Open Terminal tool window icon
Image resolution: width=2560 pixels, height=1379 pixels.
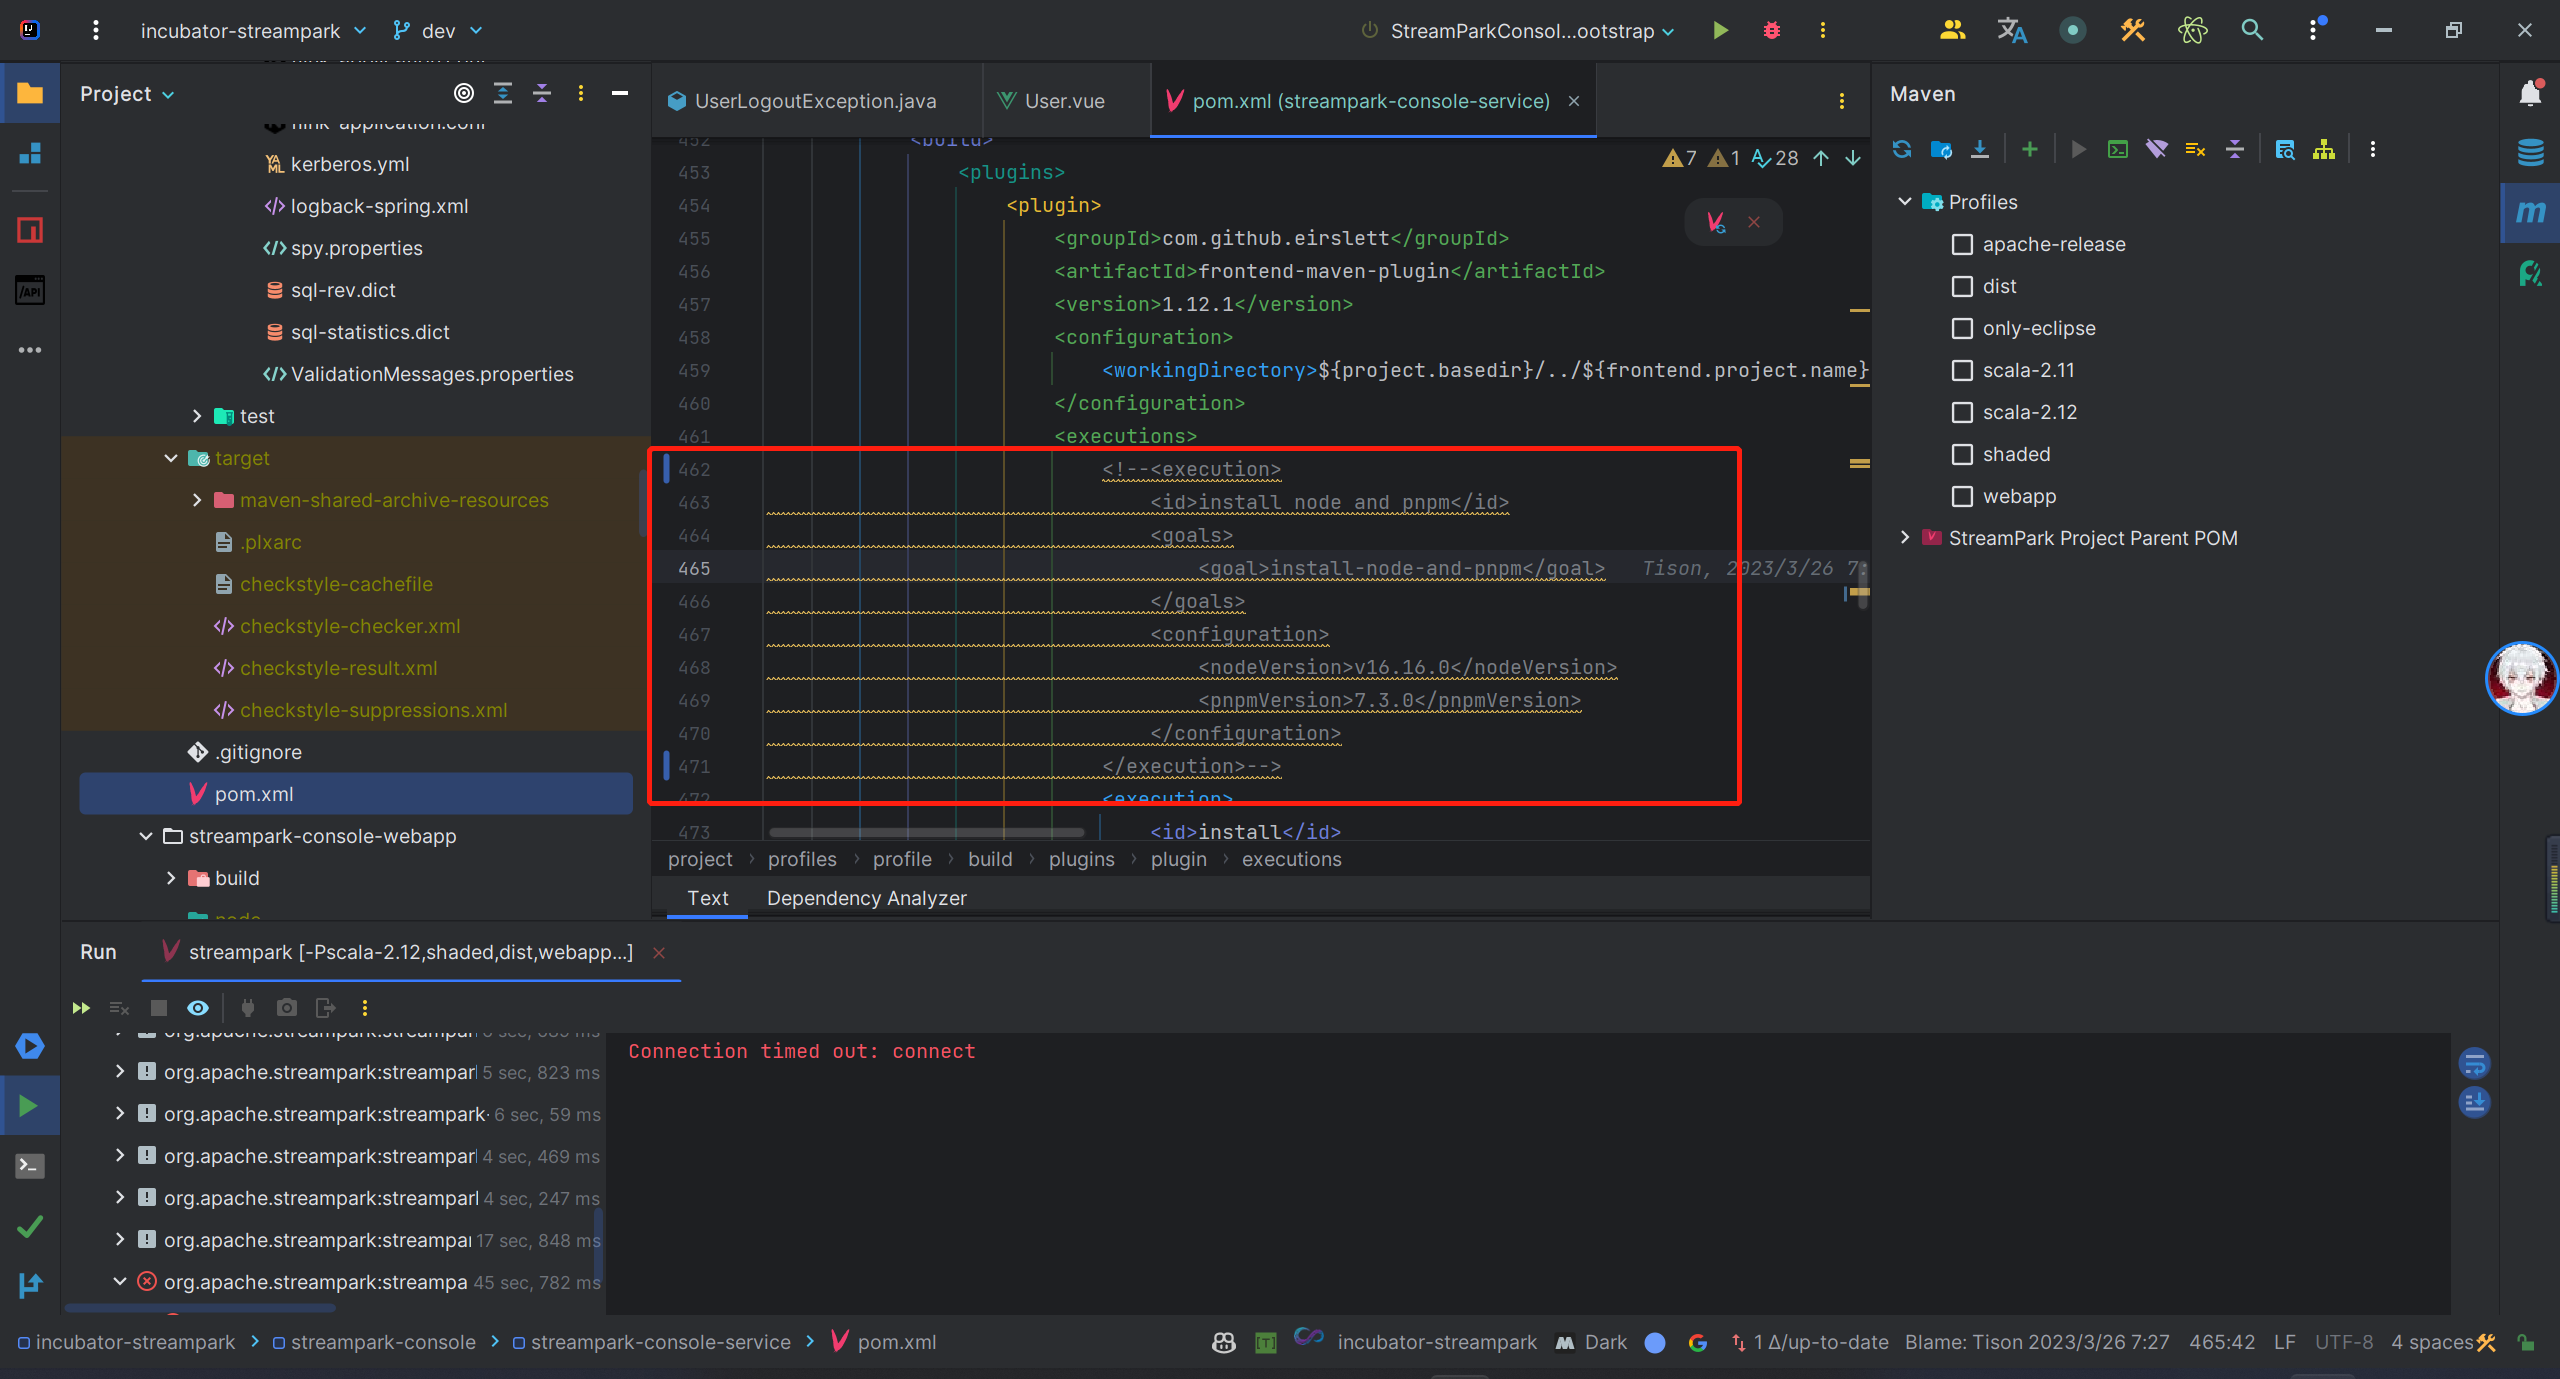(30, 1166)
